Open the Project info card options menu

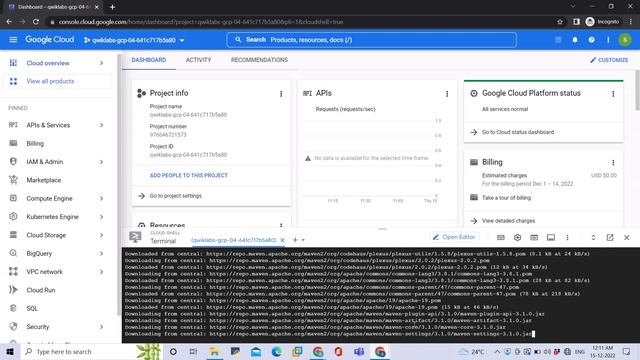(x=281, y=94)
